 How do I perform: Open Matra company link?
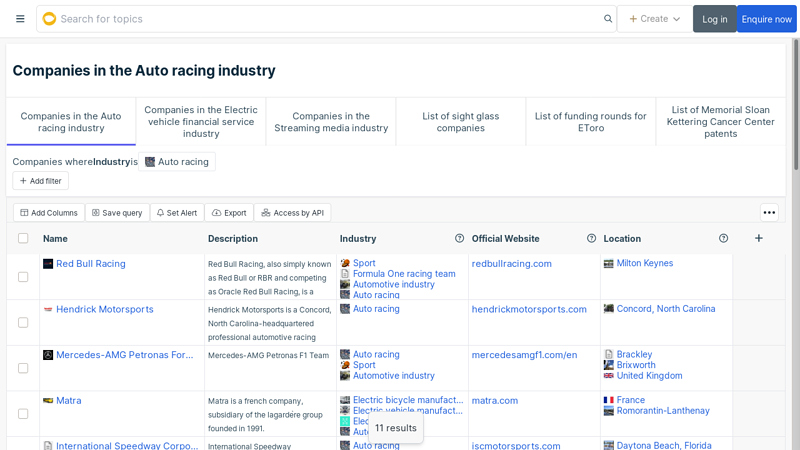click(69, 401)
